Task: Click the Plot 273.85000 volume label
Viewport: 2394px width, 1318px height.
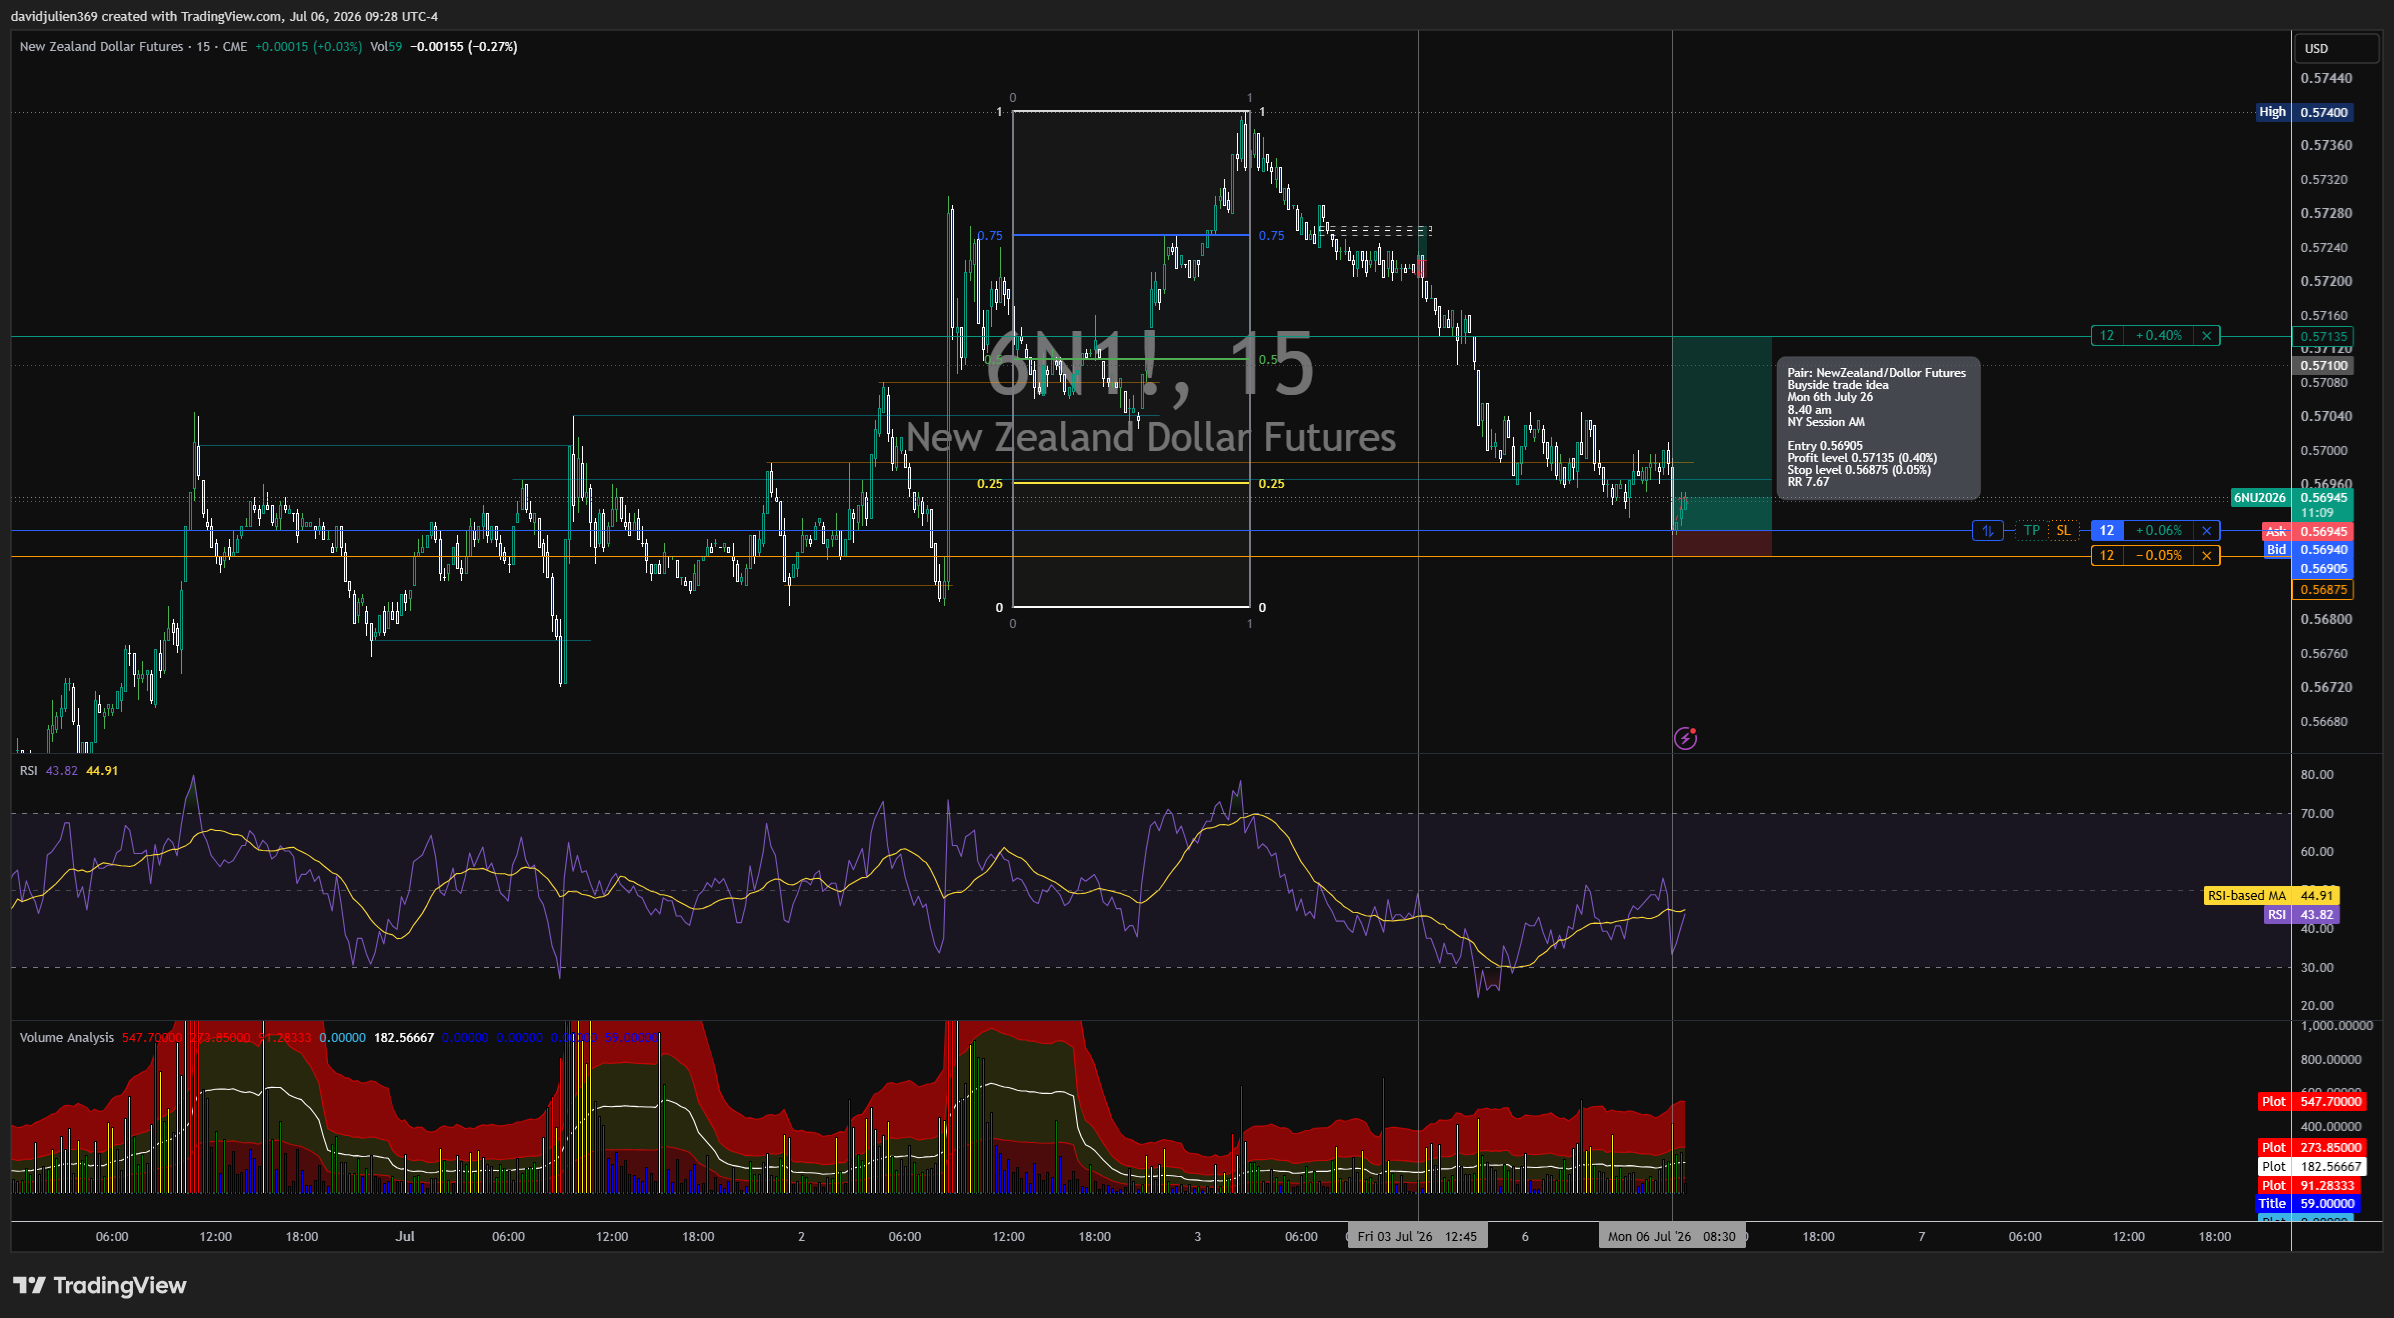Action: pos(2313,1148)
